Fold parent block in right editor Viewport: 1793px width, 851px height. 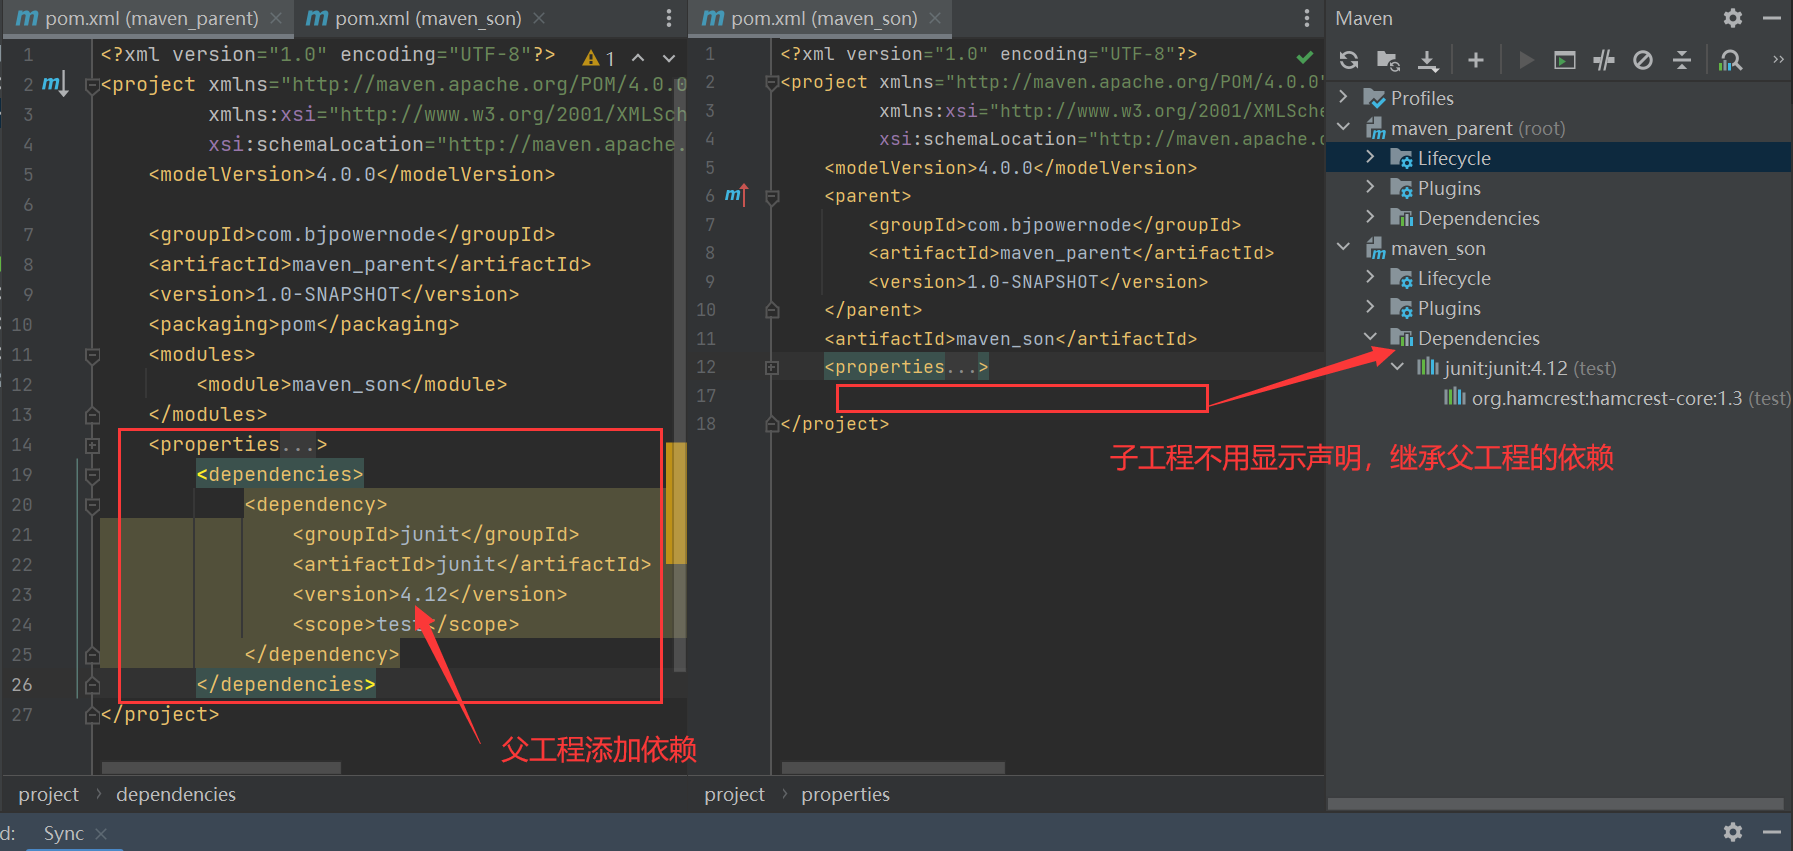coord(772,197)
